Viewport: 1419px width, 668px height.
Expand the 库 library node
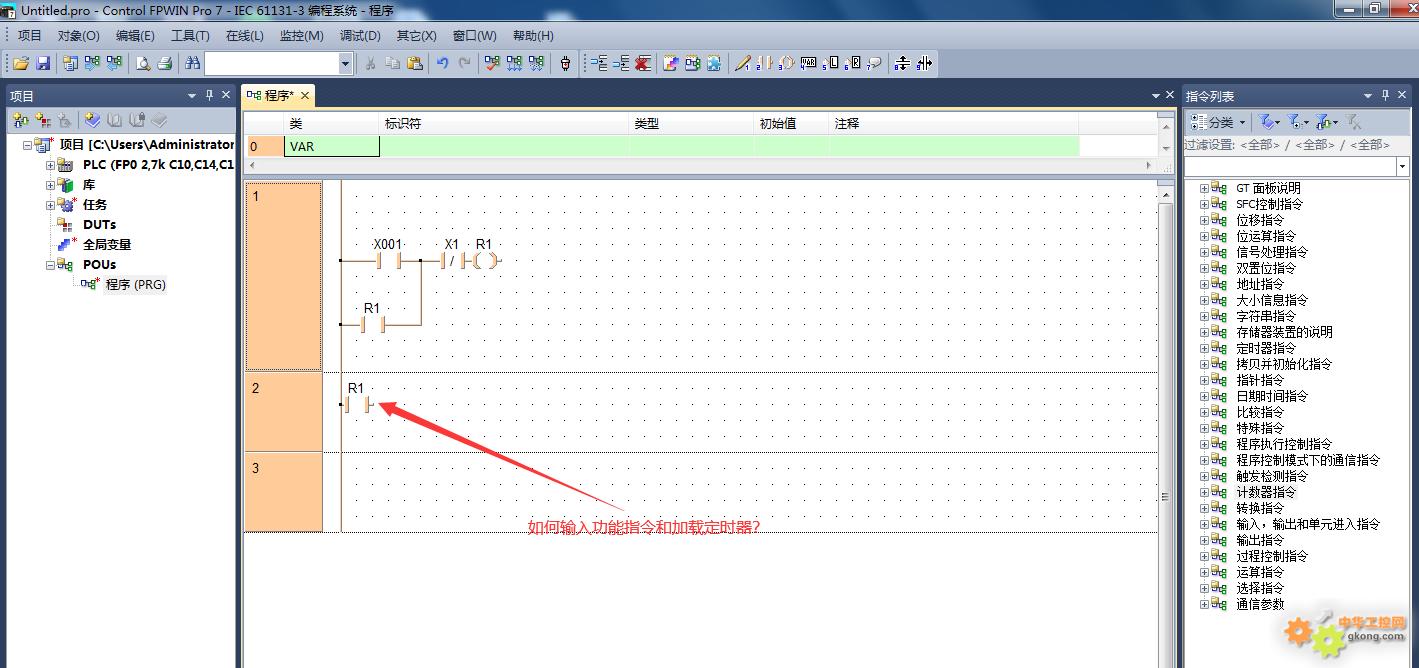50,185
